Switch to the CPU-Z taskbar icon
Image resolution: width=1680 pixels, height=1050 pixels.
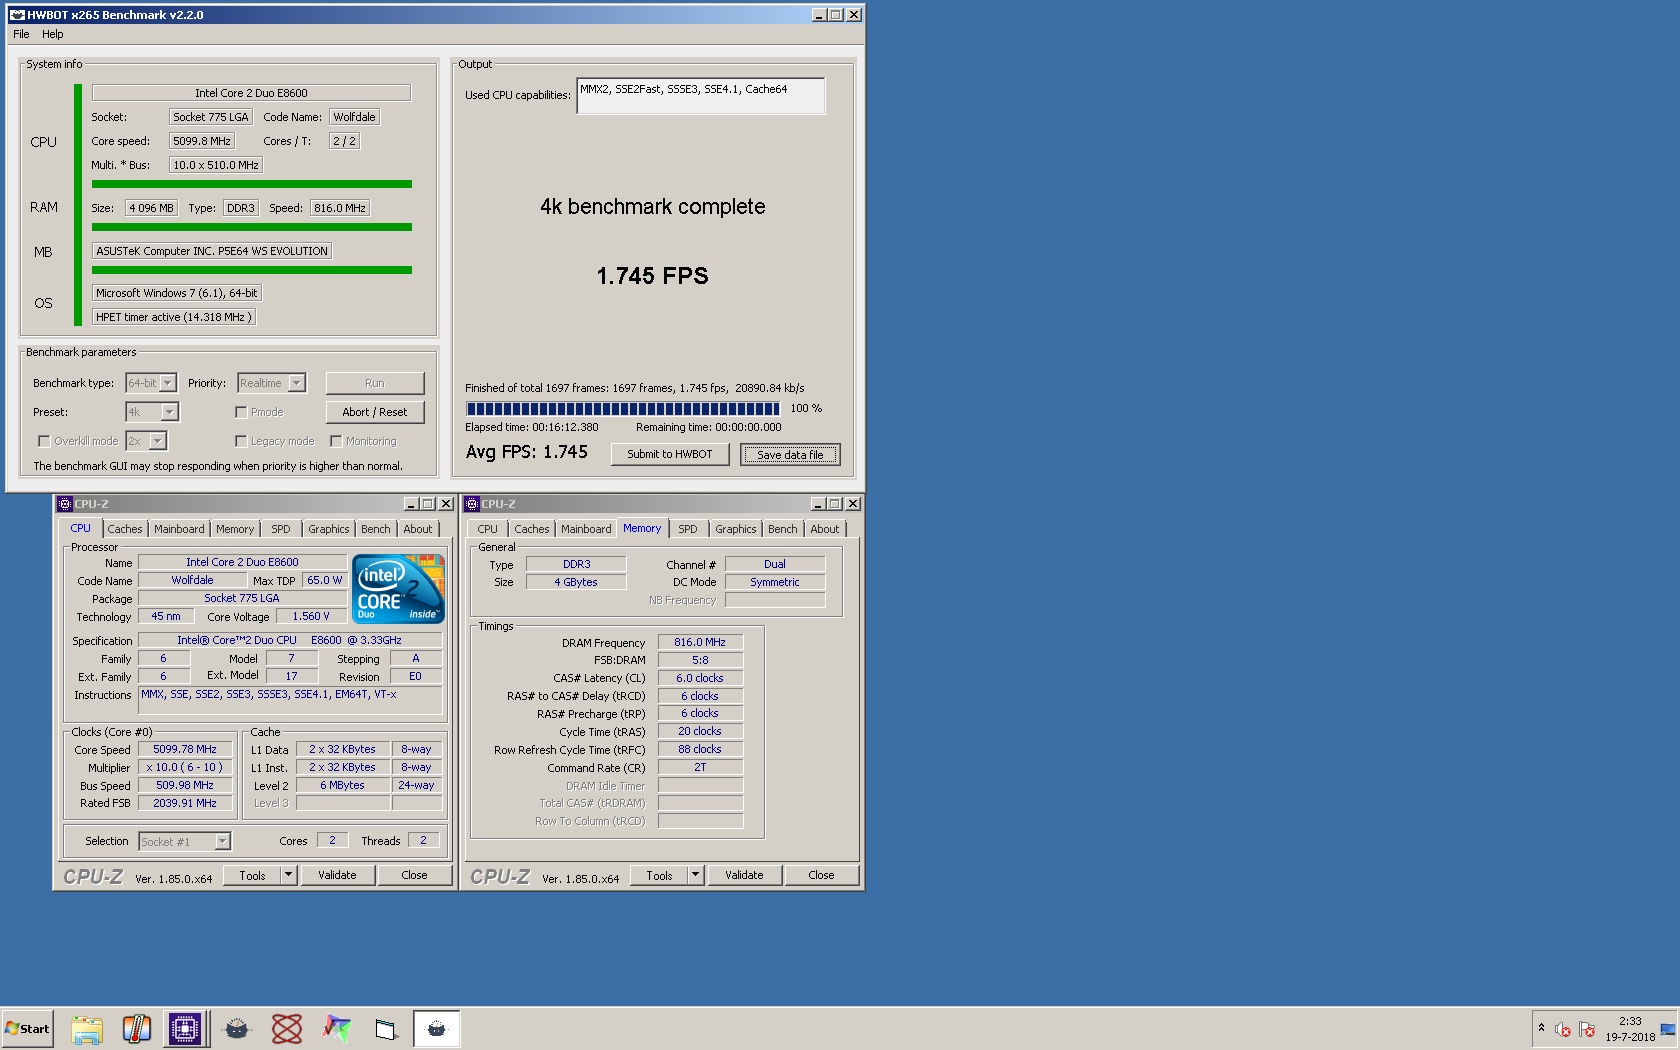tap(185, 1028)
